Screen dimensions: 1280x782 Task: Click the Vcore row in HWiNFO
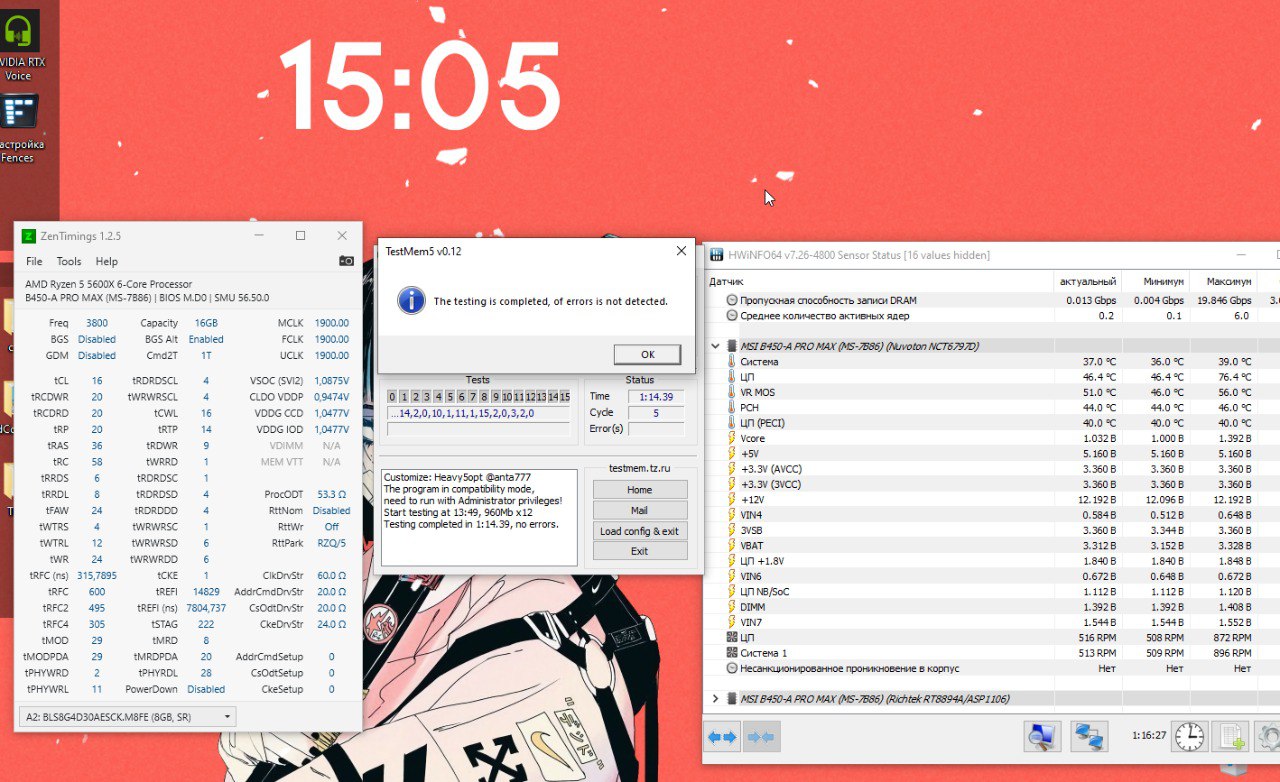[x=992, y=438]
